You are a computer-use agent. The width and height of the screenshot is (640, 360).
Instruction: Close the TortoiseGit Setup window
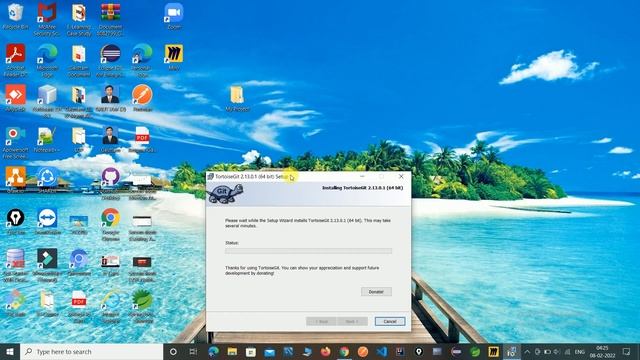pyautogui.click(x=401, y=176)
